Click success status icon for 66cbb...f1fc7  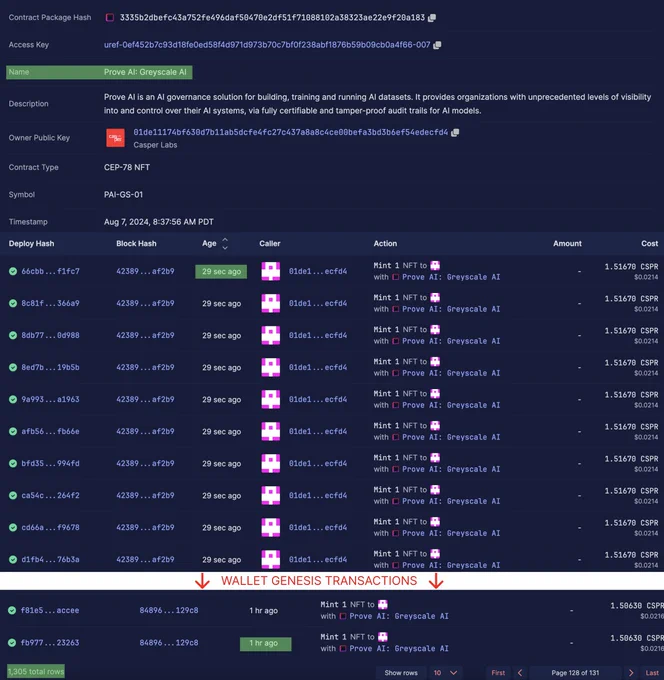point(13,271)
